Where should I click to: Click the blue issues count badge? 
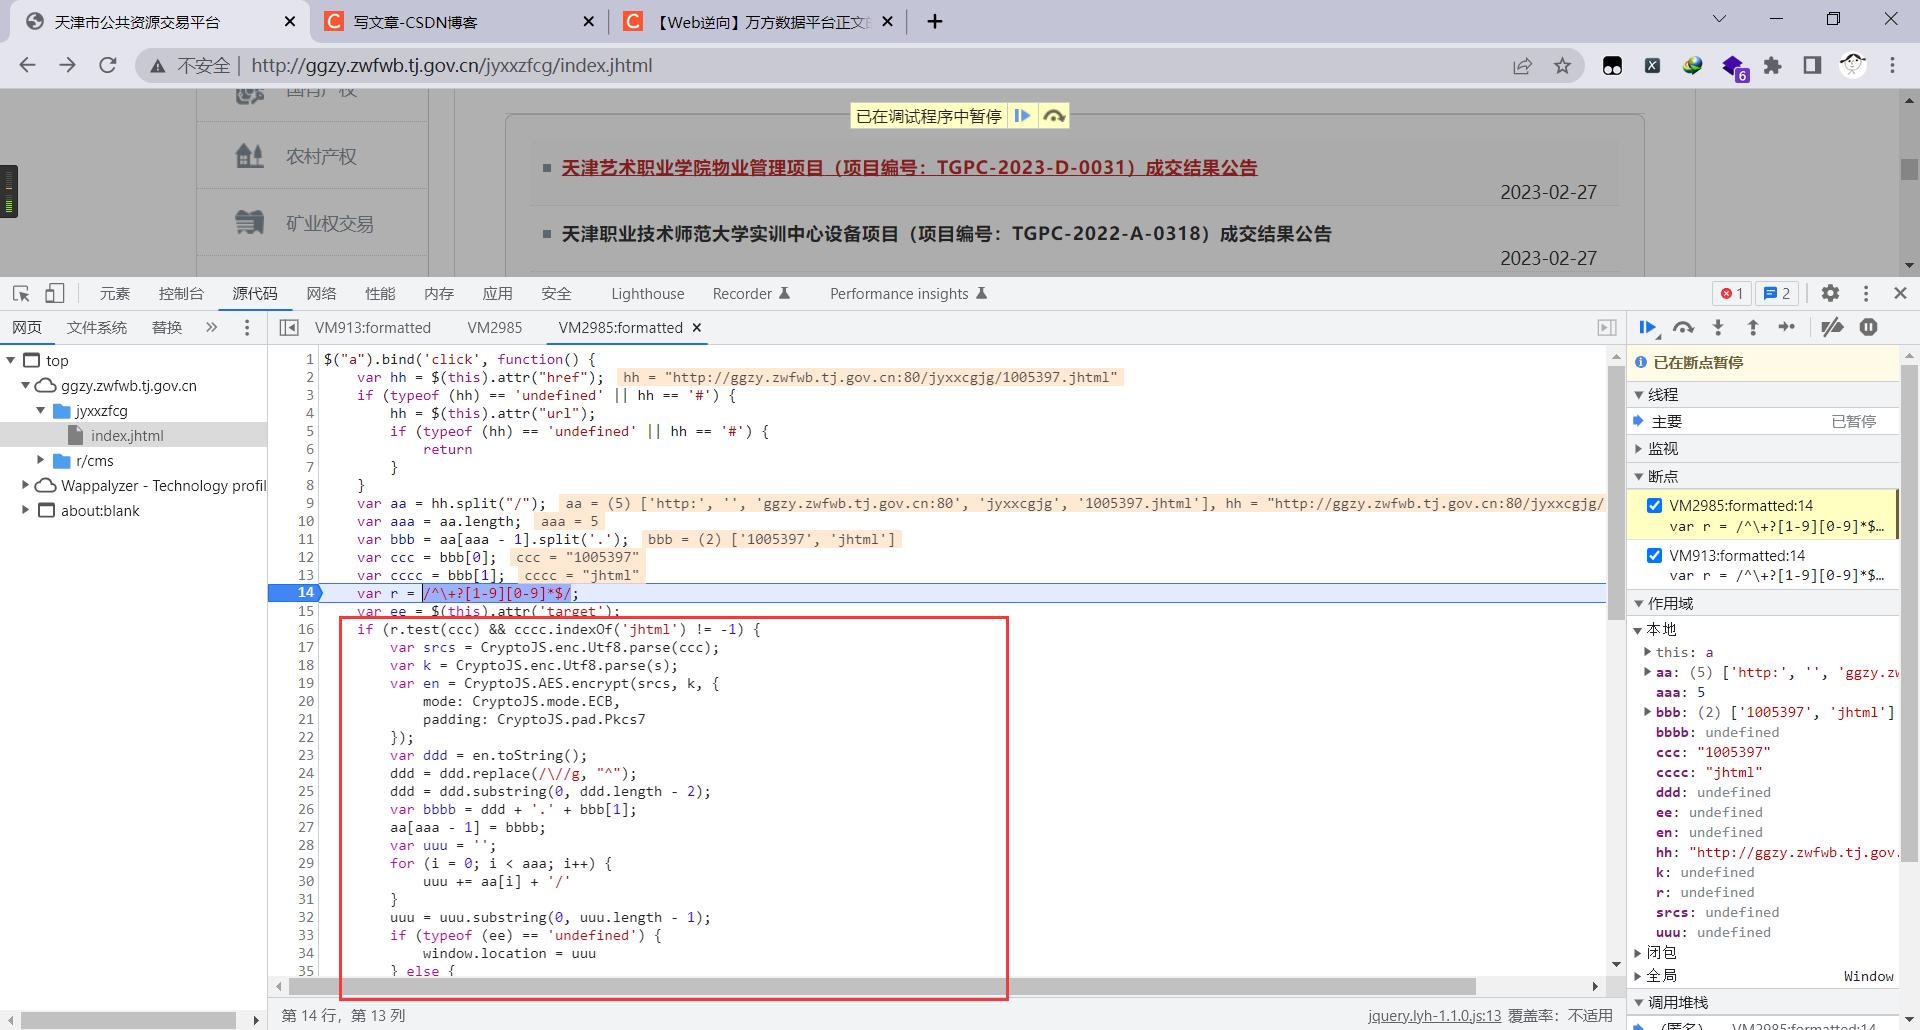pyautogui.click(x=1777, y=293)
